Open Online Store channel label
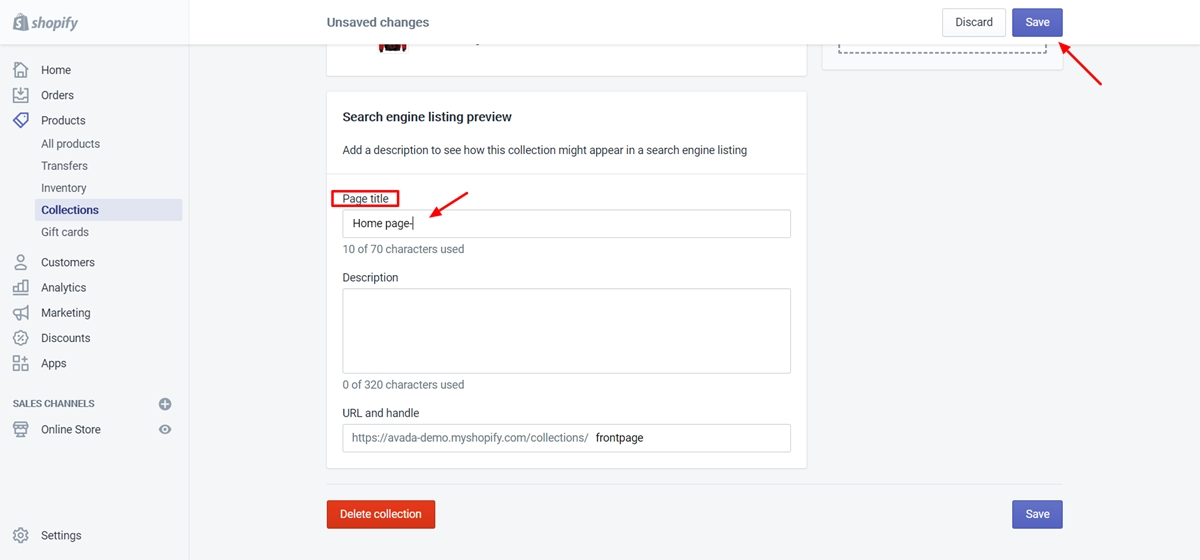The image size is (1200, 560). point(71,429)
